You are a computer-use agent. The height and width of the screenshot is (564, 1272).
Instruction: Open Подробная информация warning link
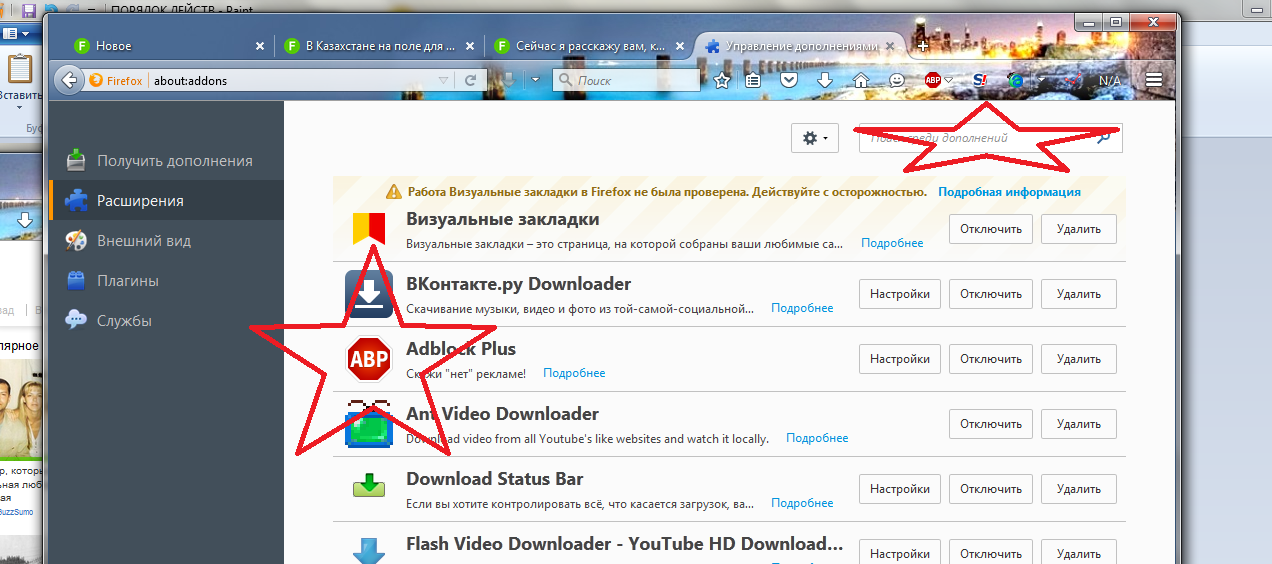(1009, 191)
